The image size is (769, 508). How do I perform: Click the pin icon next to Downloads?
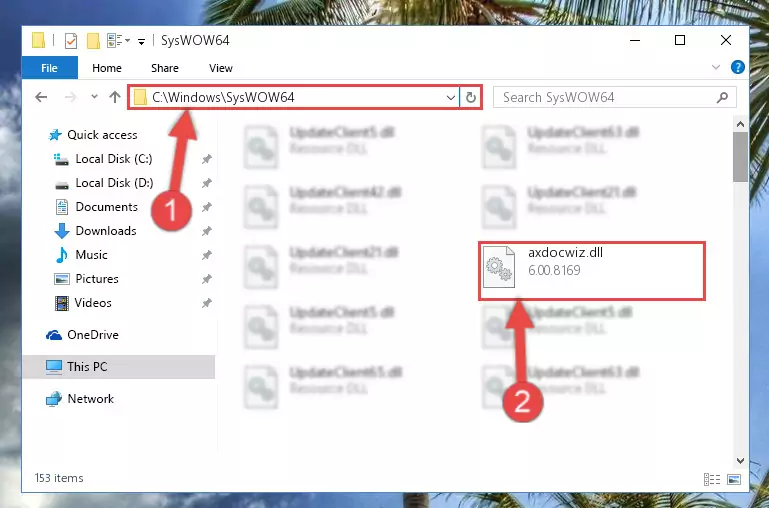click(206, 231)
